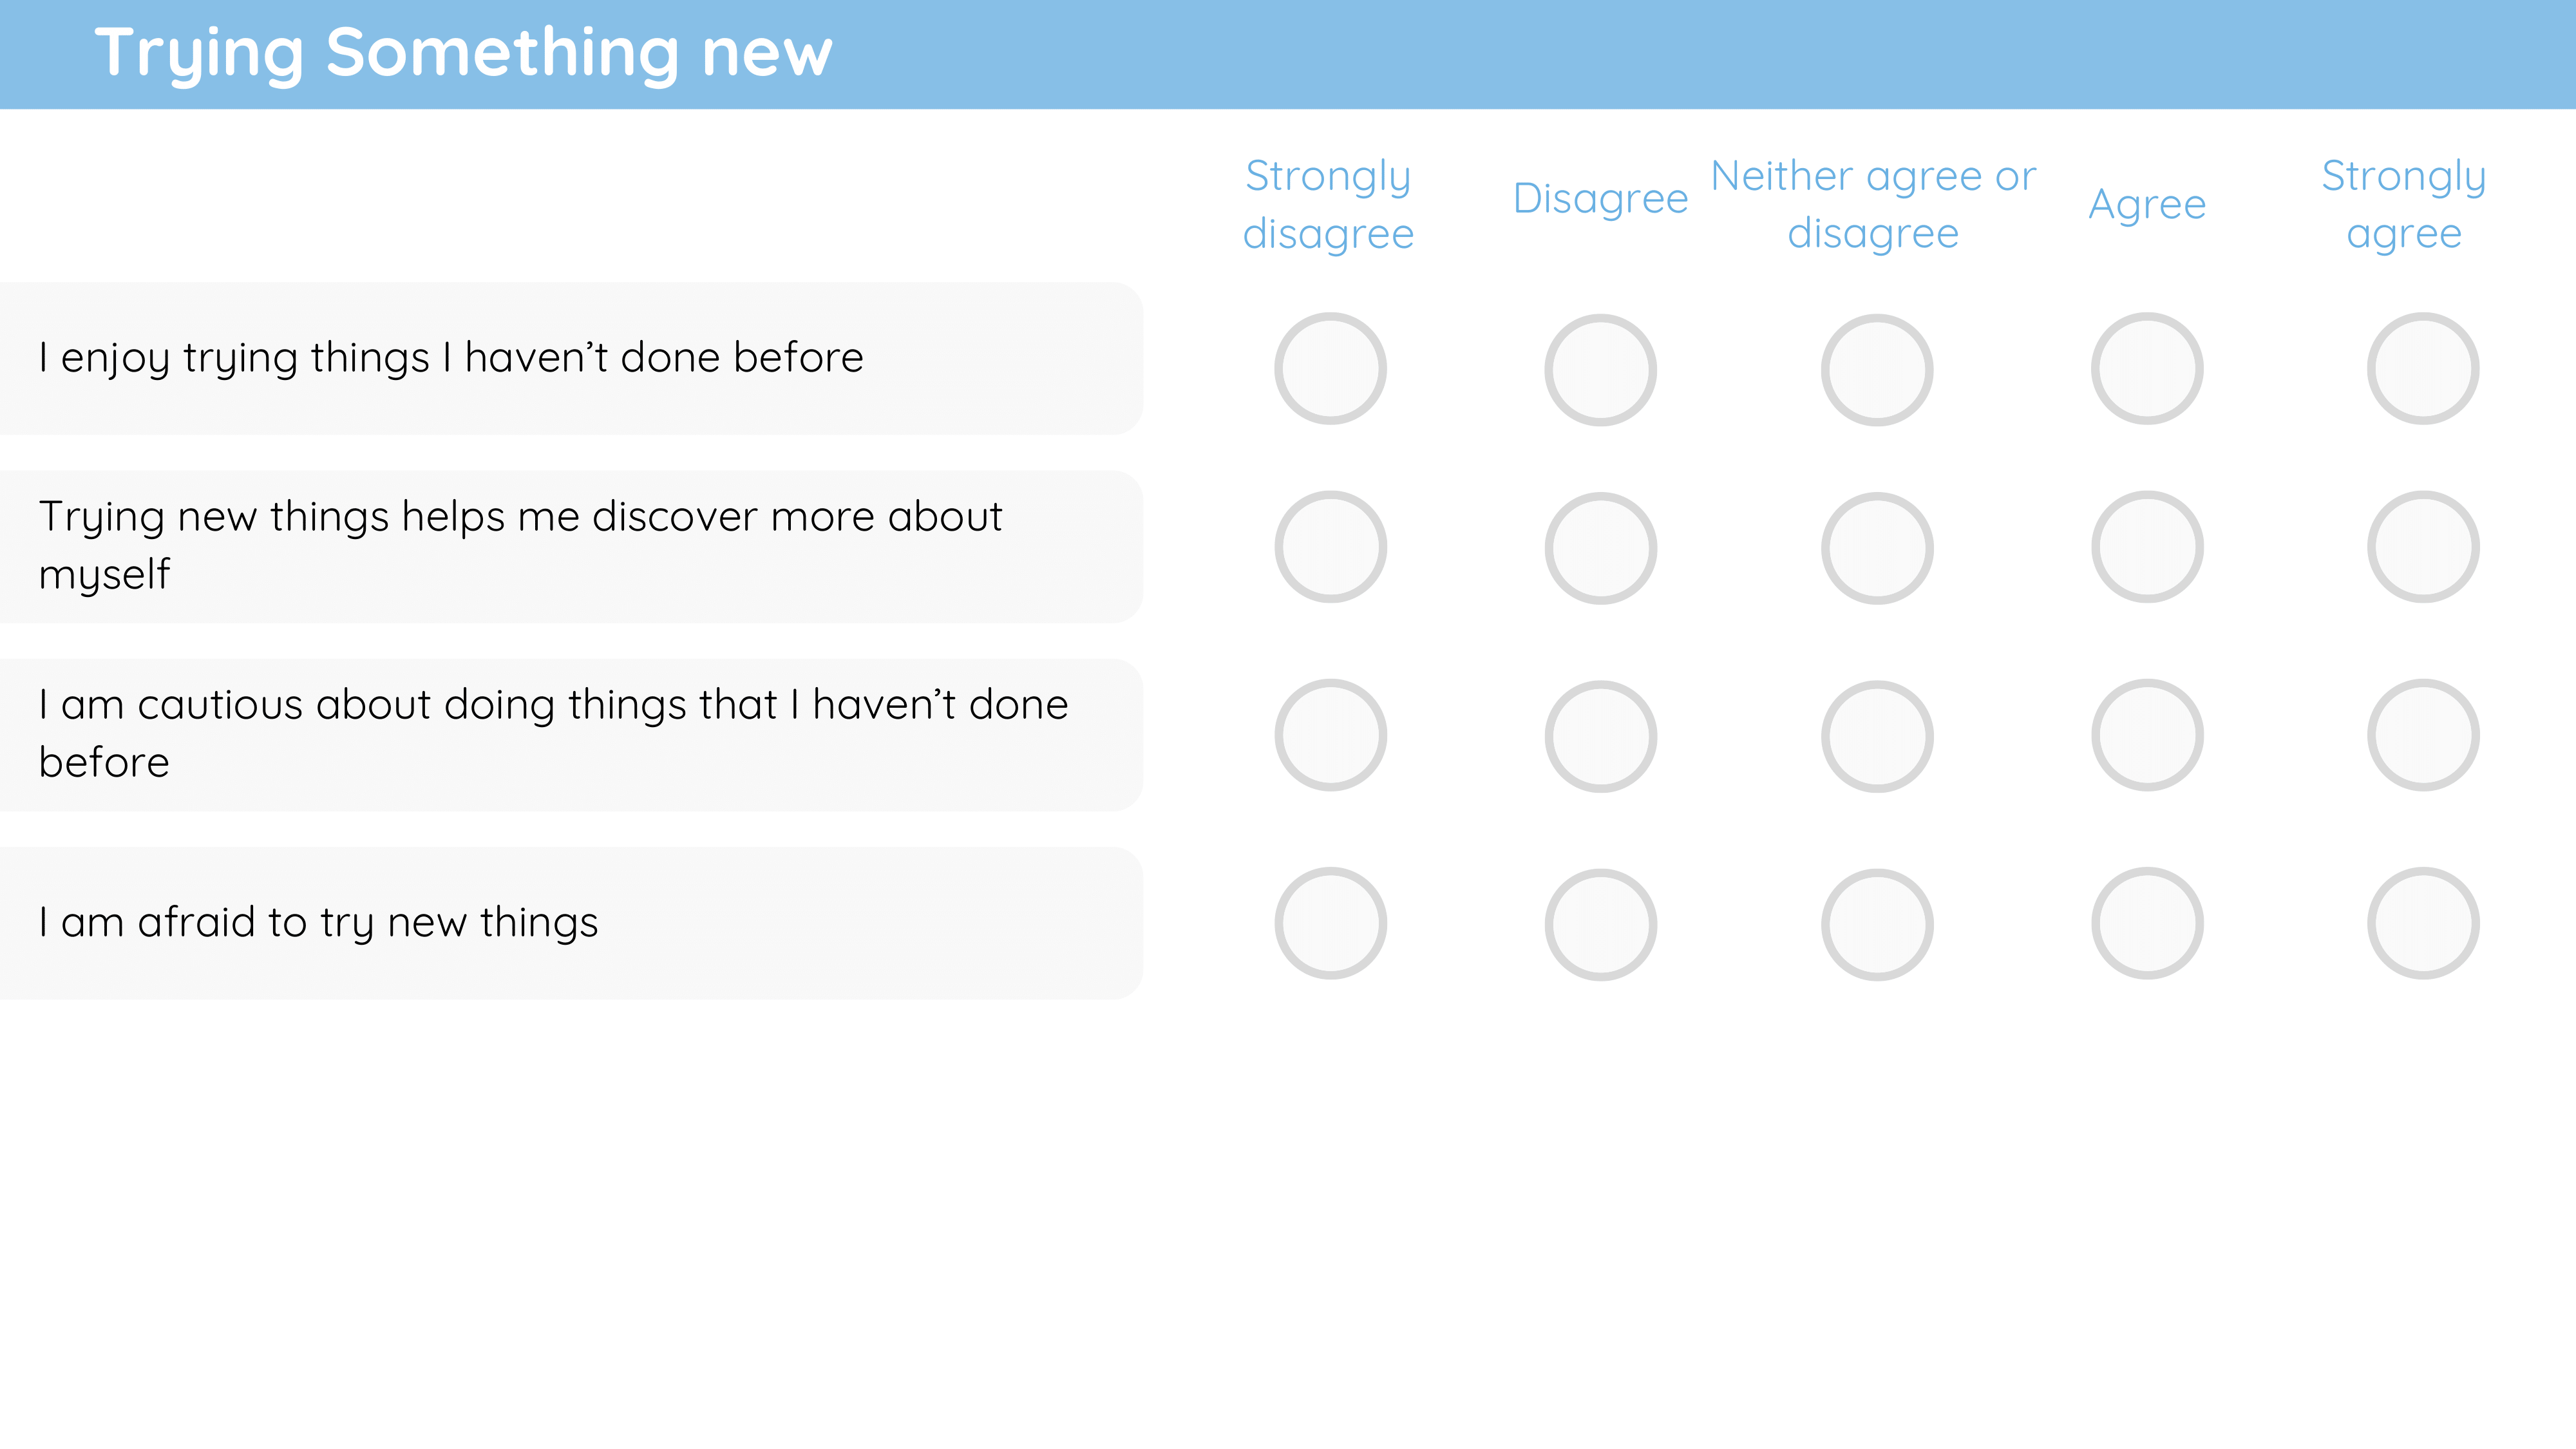Select neutral option for afraid to try

point(1877,924)
